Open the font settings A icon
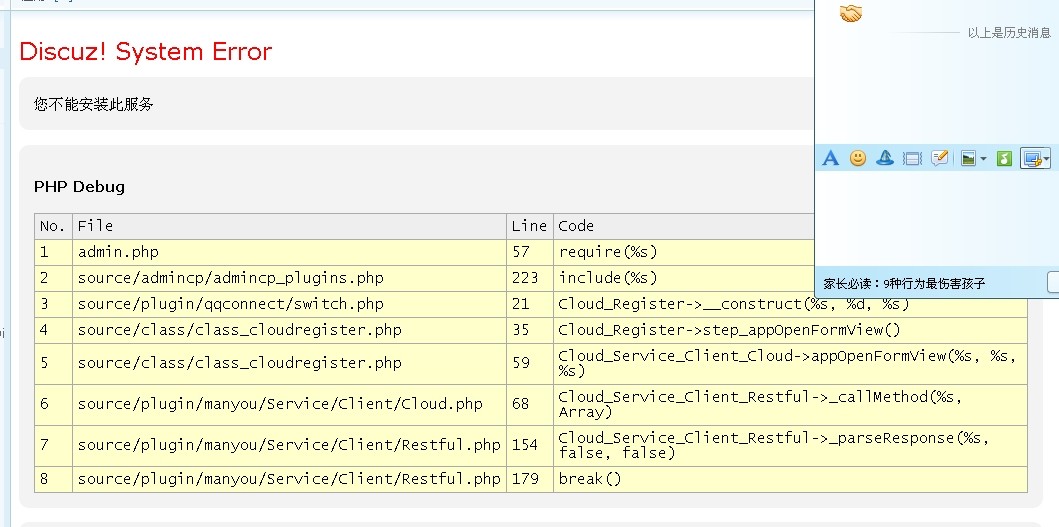 (830, 158)
